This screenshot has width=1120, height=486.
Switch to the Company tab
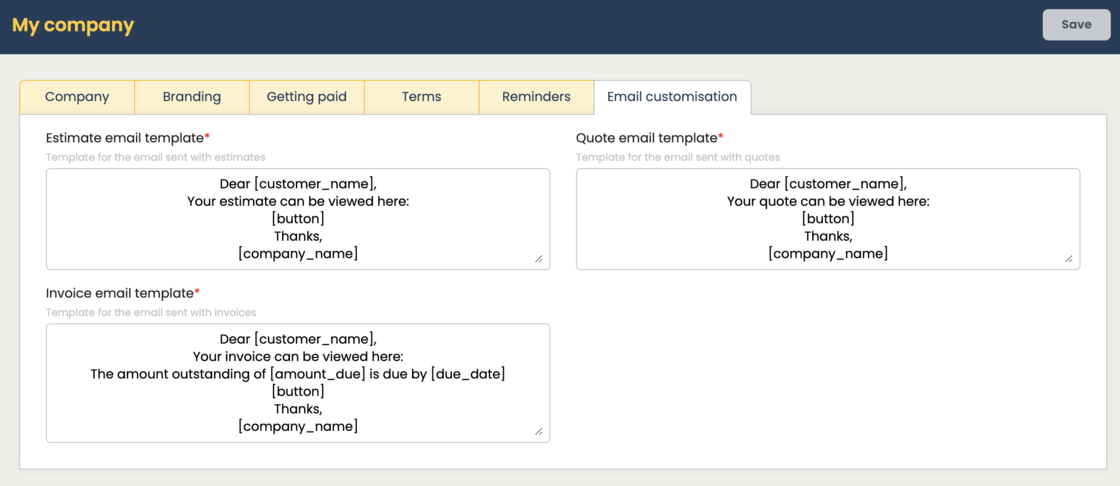point(77,97)
